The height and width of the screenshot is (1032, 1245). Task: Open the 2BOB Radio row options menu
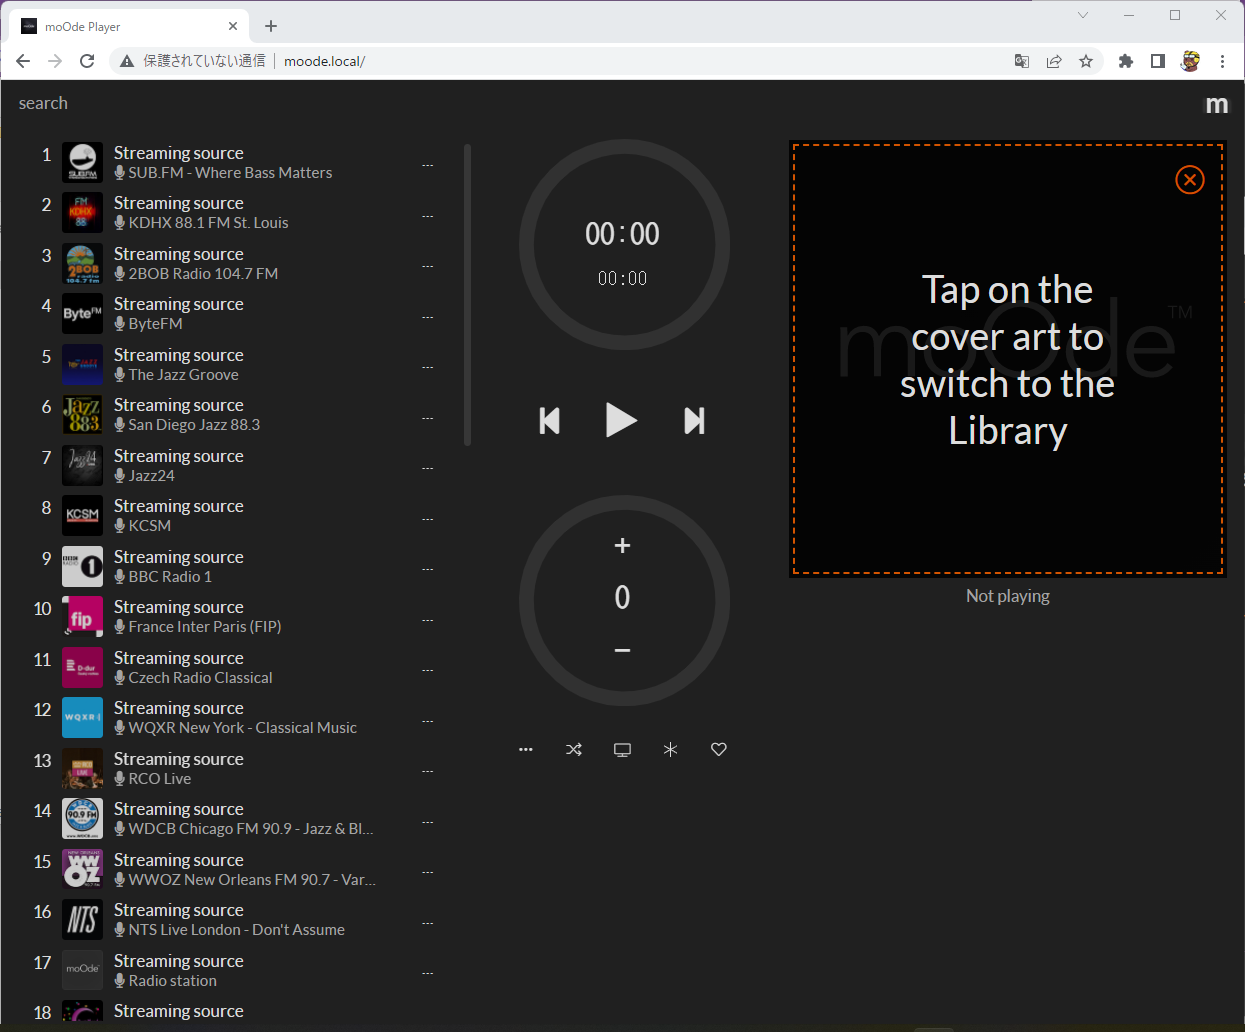tap(428, 266)
